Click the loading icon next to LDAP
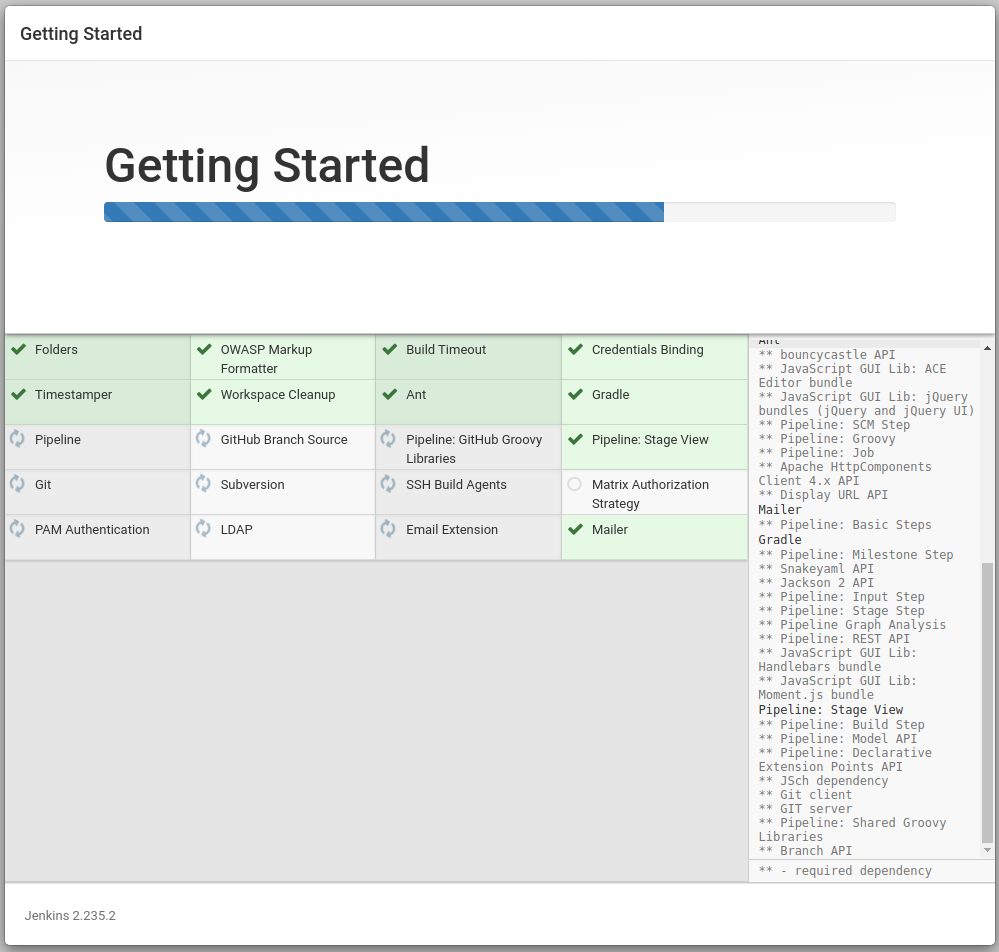Image resolution: width=999 pixels, height=952 pixels. [203, 529]
